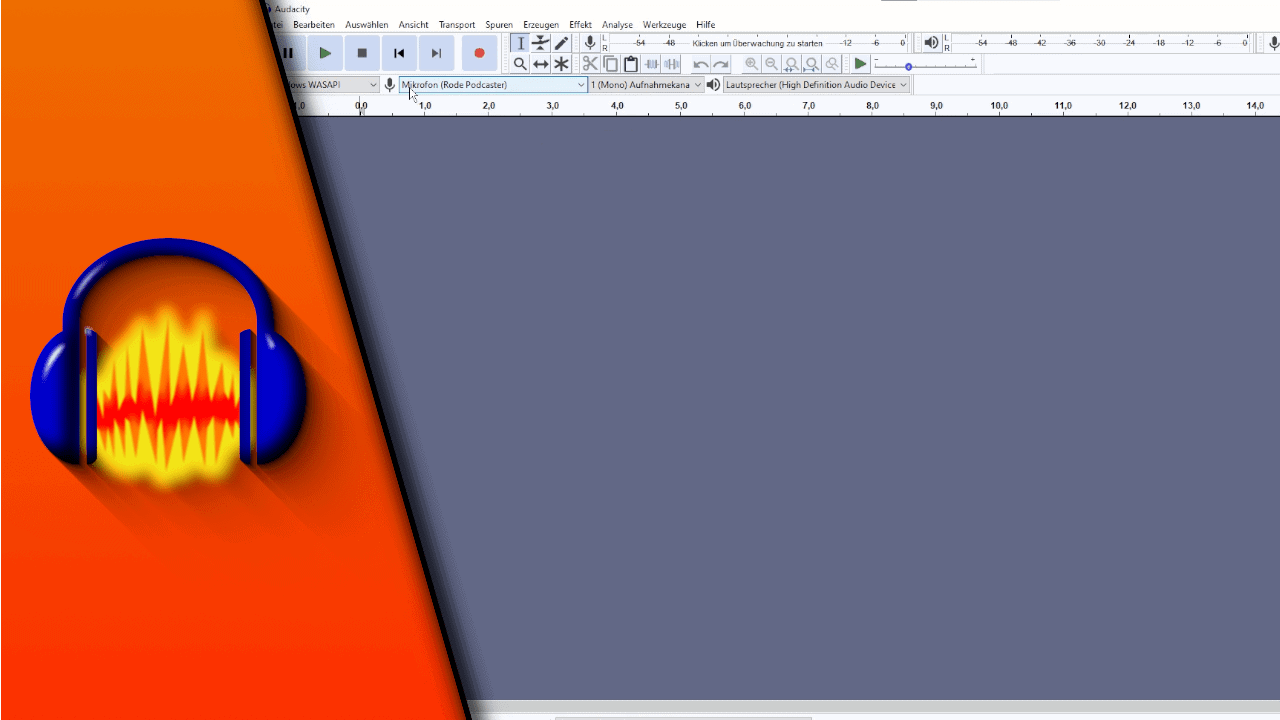Click the Trim audio icon
1280x720 pixels.
pyautogui.click(x=651, y=64)
